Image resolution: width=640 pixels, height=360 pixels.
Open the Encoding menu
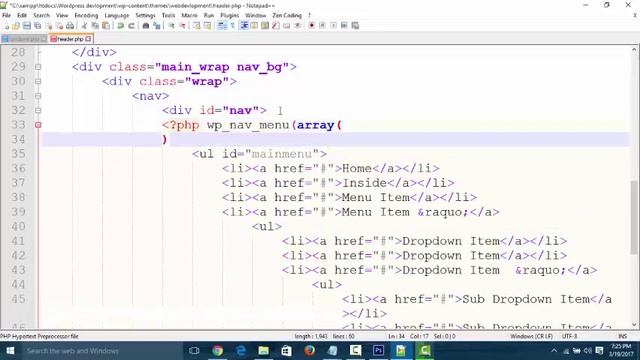coord(86,15)
